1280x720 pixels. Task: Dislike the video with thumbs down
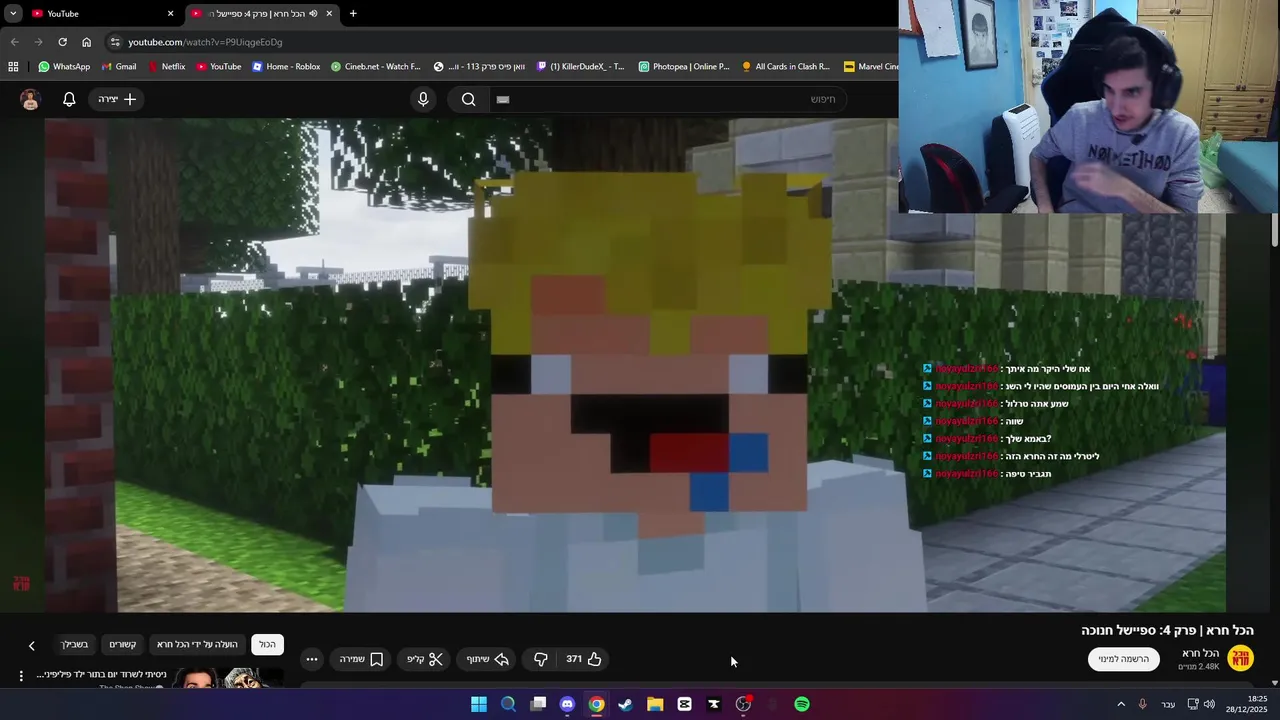[x=540, y=659]
